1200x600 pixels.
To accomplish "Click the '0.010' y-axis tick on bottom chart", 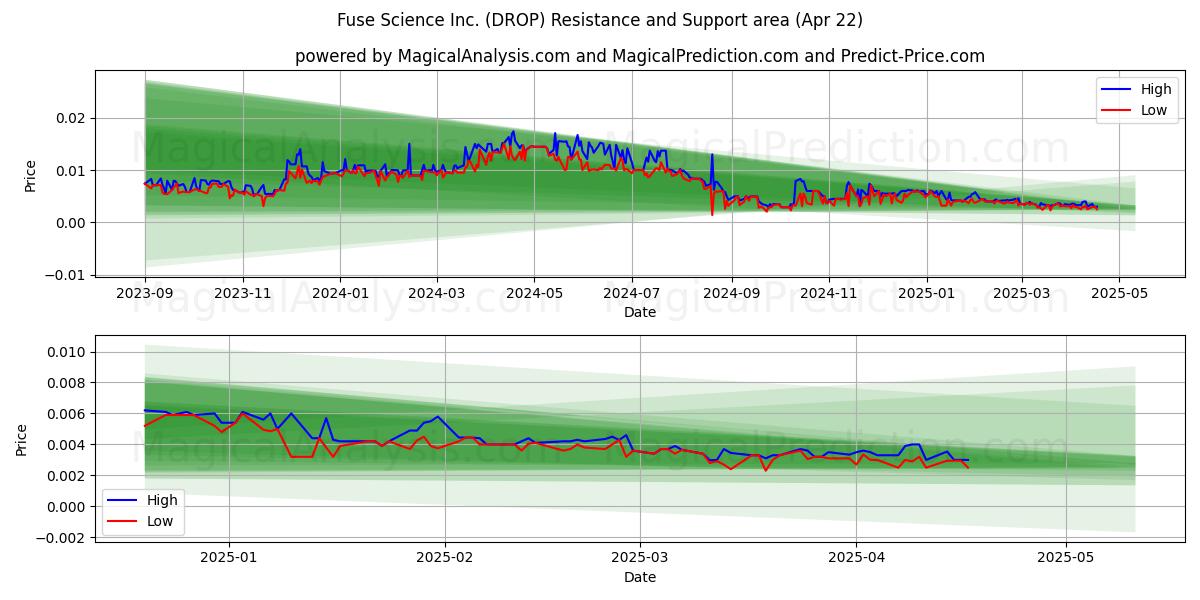I will [69, 352].
